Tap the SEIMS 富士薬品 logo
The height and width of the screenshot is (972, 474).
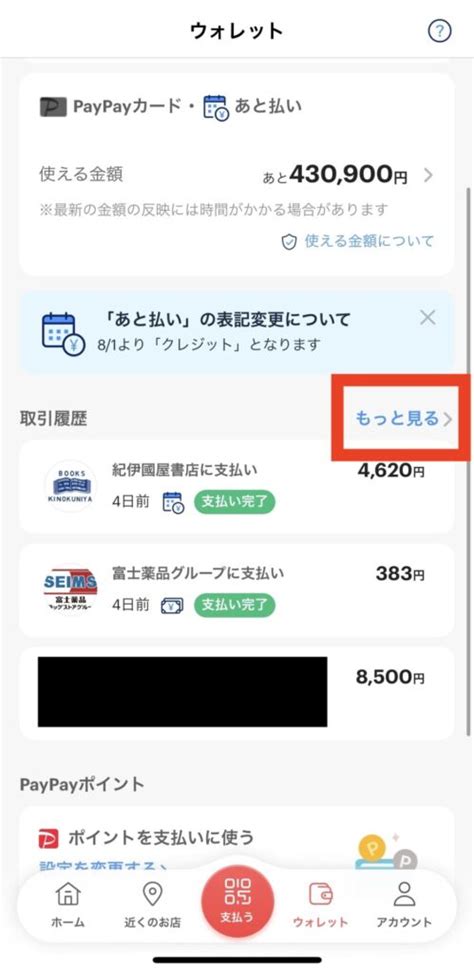pyautogui.click(x=70, y=589)
